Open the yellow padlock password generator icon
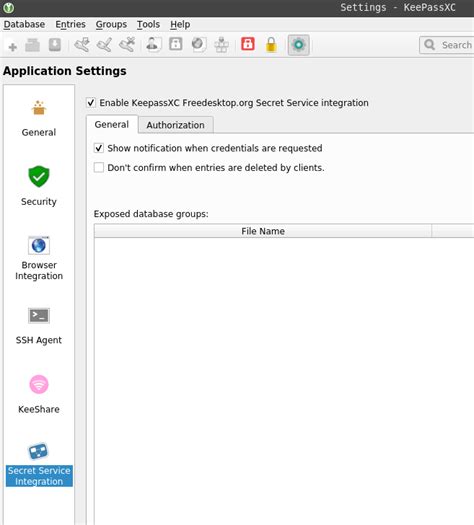 [271, 45]
